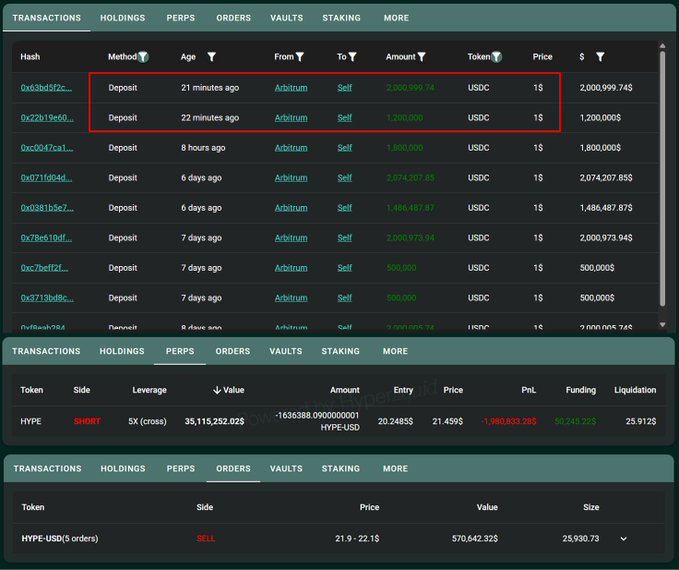This screenshot has height=570, width=679.
Task: Open Arbitrum link for 22 minutes ago deposit
Action: pos(291,118)
